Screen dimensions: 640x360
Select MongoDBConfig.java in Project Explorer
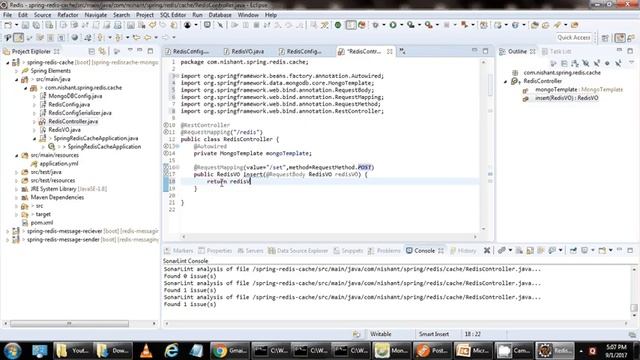pos(75,96)
